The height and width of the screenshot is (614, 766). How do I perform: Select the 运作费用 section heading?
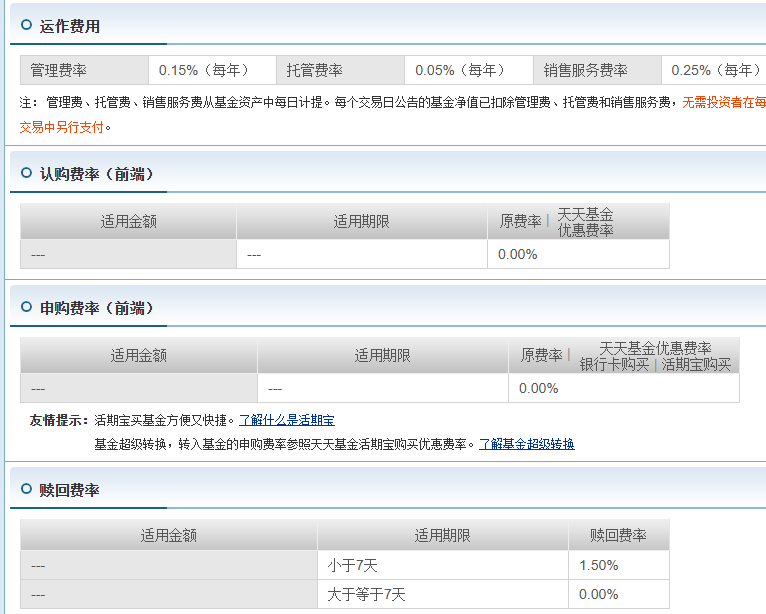[69, 26]
